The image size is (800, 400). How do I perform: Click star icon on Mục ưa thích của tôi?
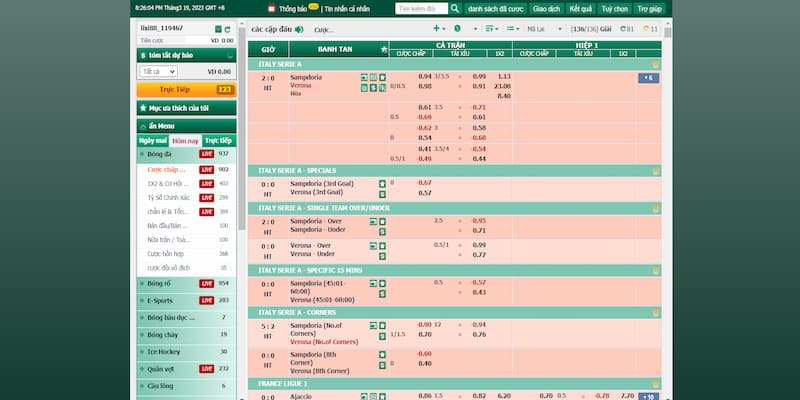143,108
